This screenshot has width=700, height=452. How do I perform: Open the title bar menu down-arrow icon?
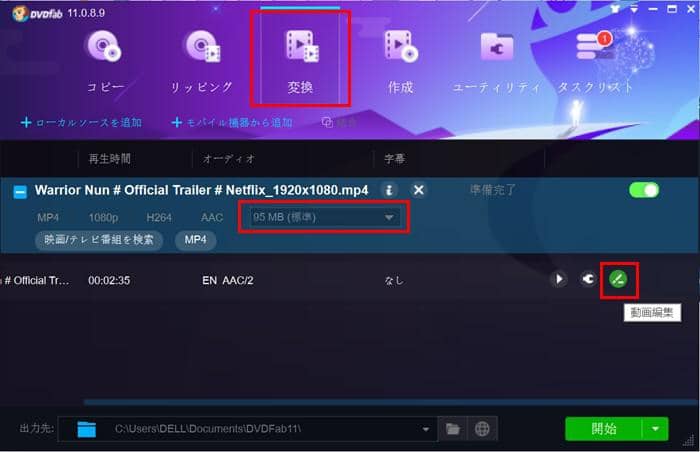click(x=634, y=9)
